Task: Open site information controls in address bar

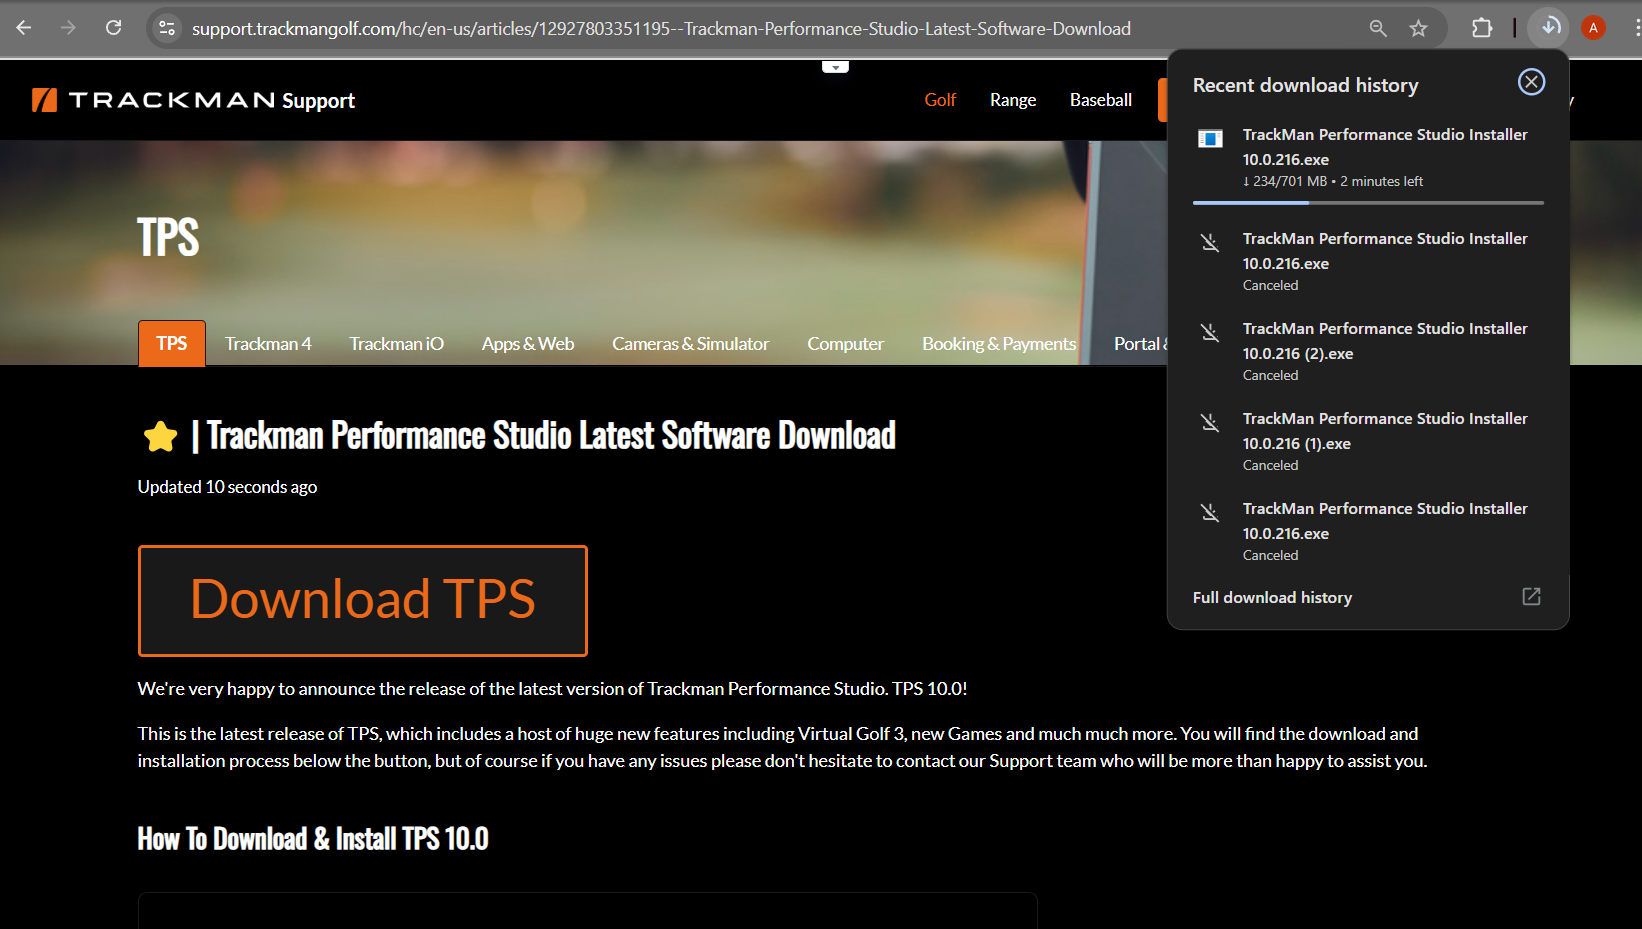Action: (166, 28)
